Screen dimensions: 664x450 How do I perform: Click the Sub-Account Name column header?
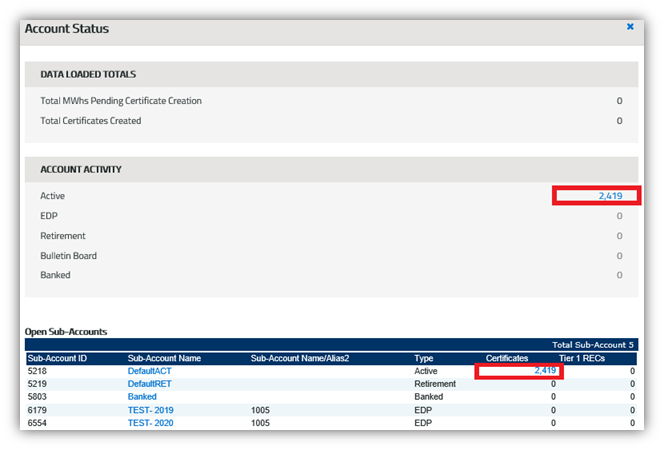tap(166, 357)
